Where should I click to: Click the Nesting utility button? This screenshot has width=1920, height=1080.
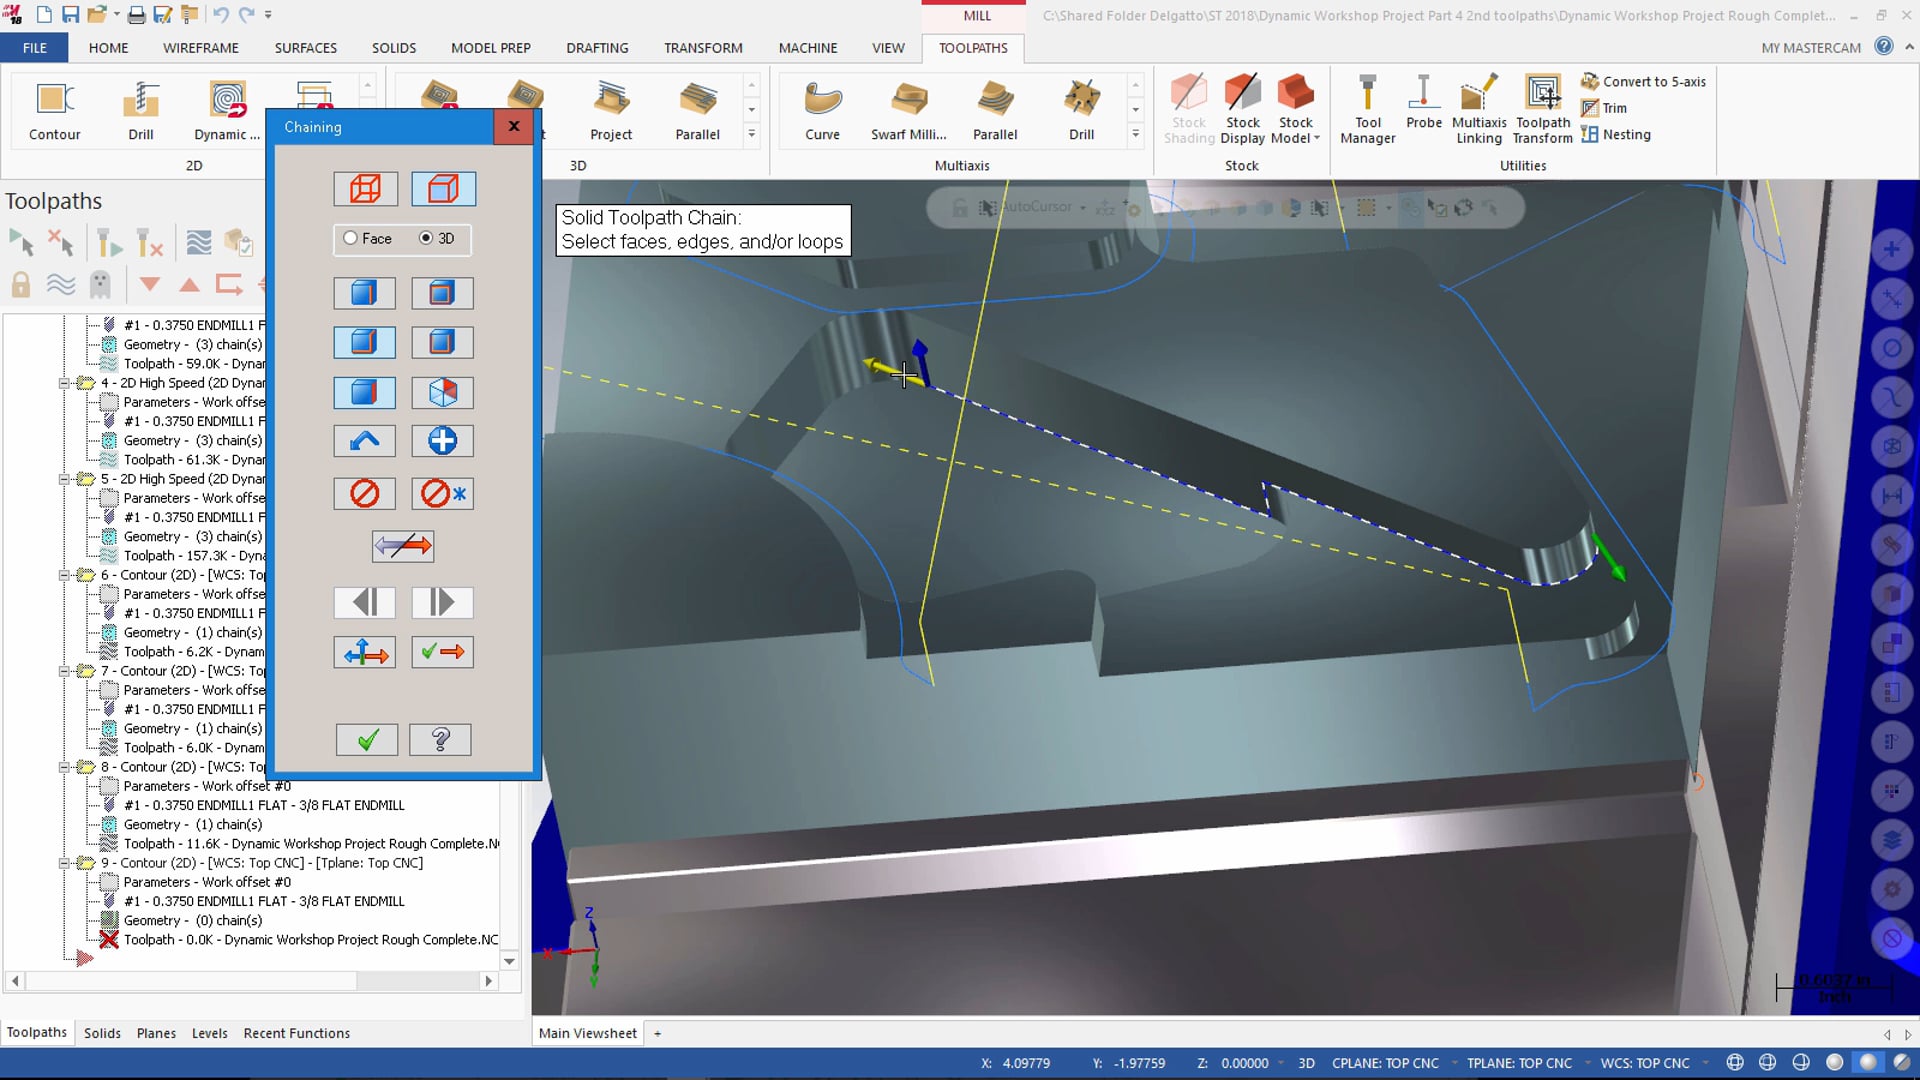click(1616, 135)
